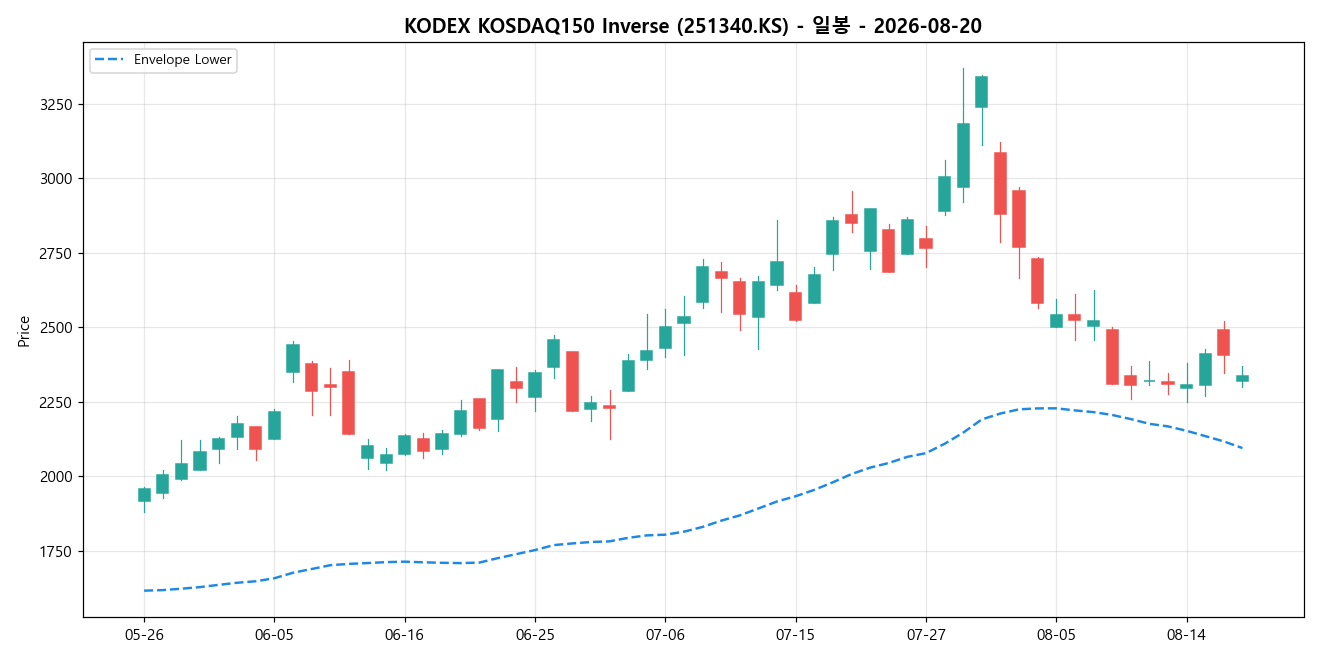Click the 07-15 date label
The width and height of the screenshot is (1320, 660).
795,634
